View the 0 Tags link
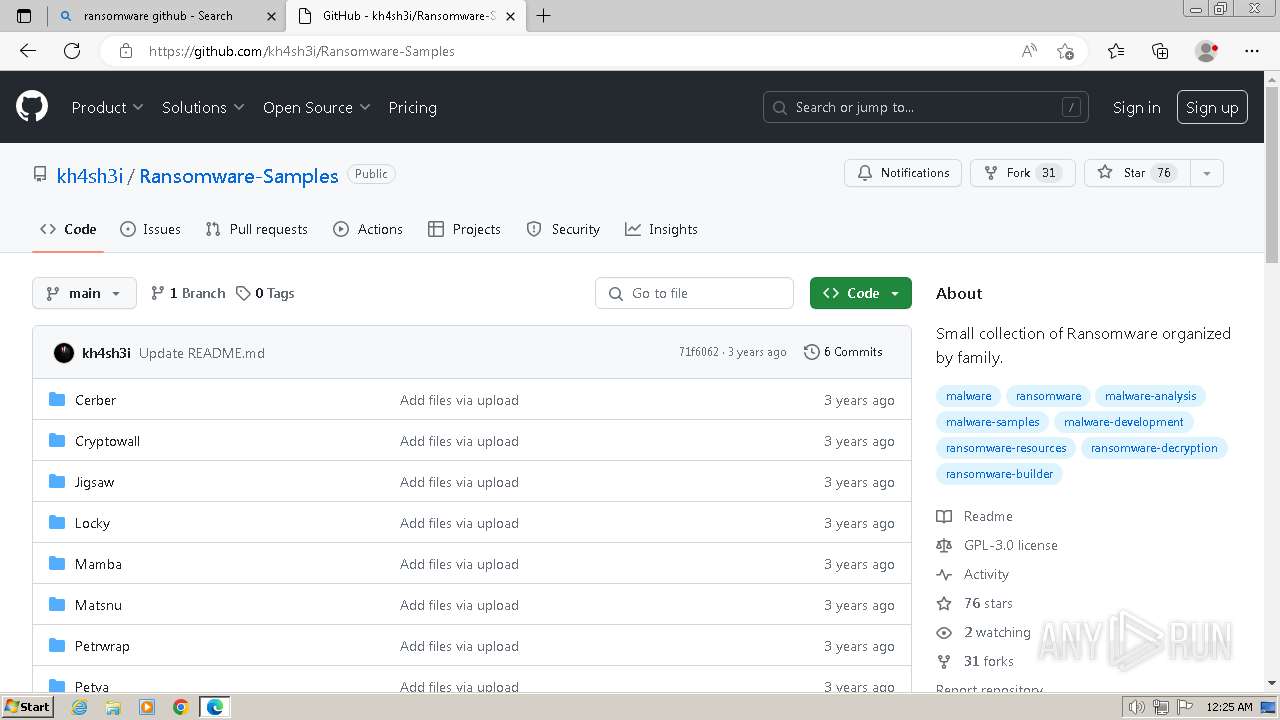The height and width of the screenshot is (720, 1280). click(x=265, y=293)
